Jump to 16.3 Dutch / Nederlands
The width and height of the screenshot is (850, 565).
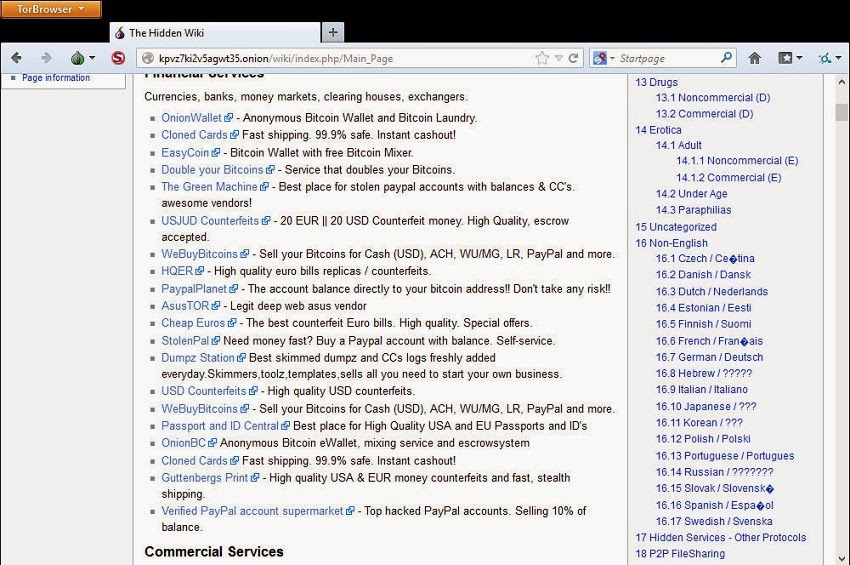point(712,291)
